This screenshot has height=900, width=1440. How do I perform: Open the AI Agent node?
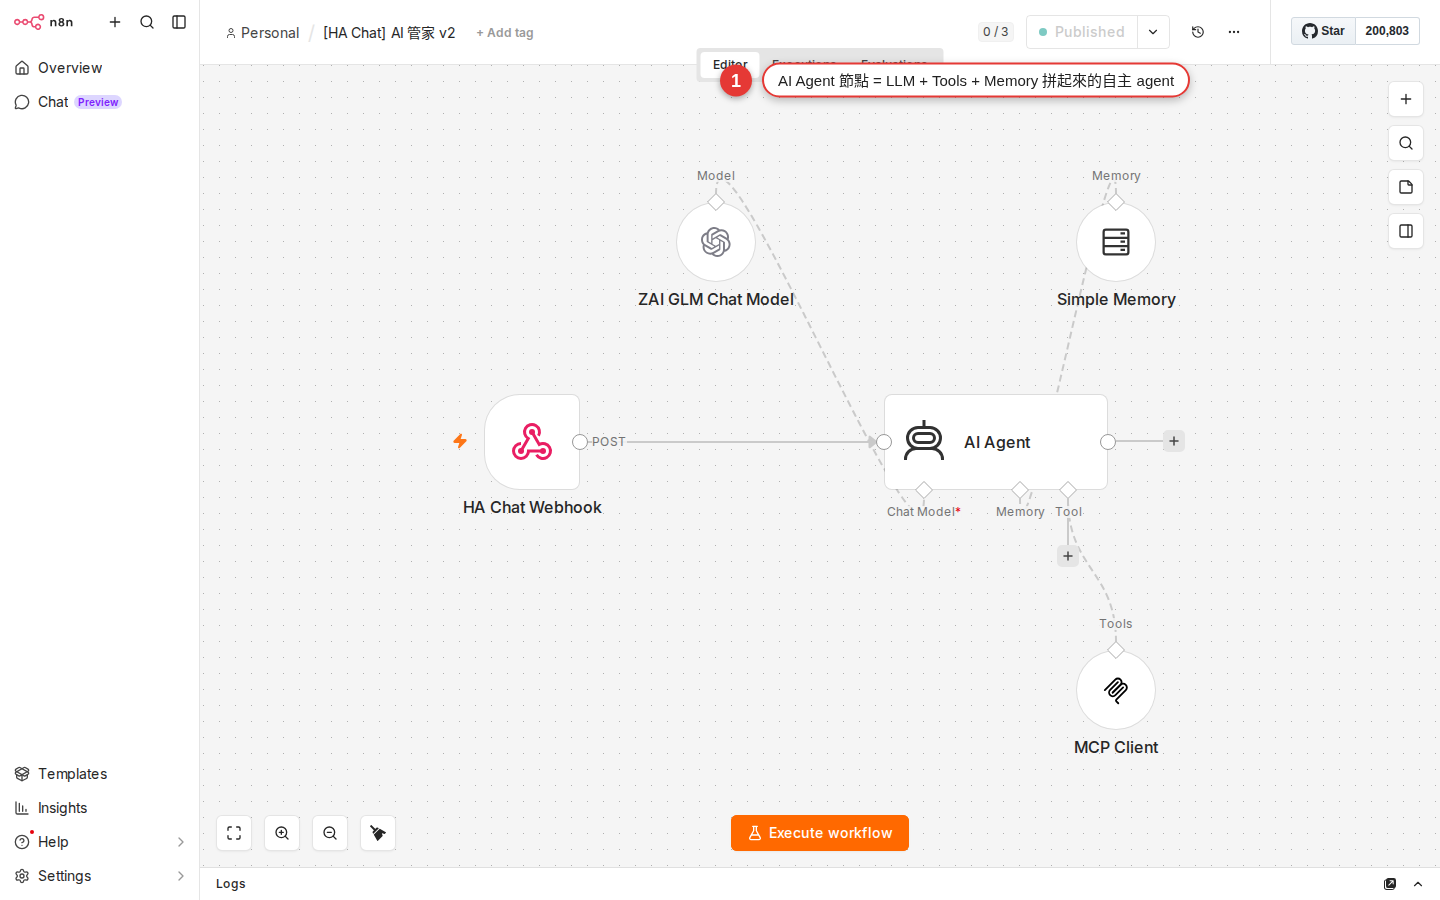point(996,442)
